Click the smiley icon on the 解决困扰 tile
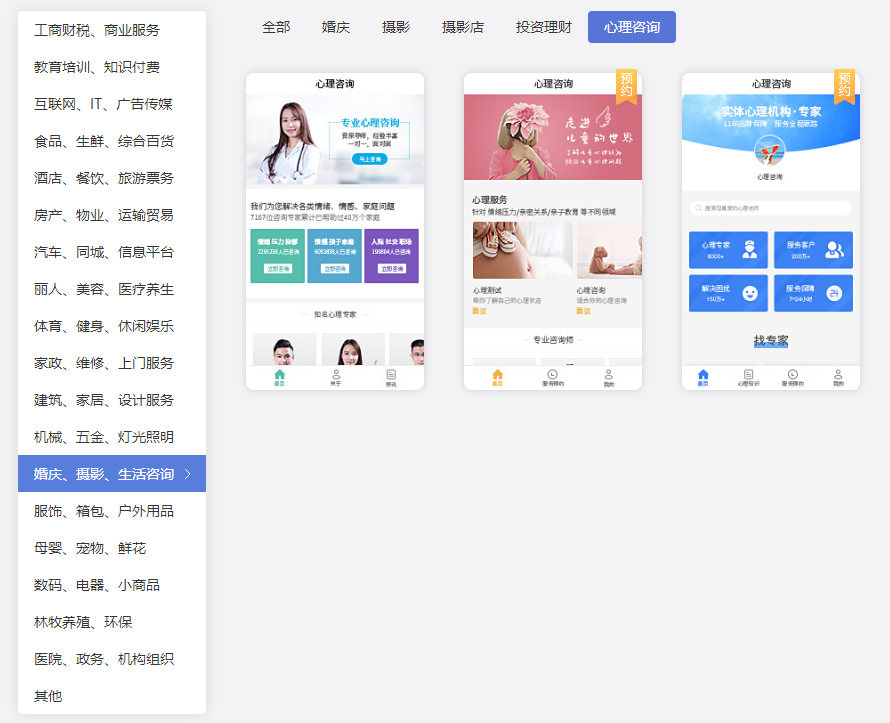Screen dimensions: 890x723 [x=750, y=293]
